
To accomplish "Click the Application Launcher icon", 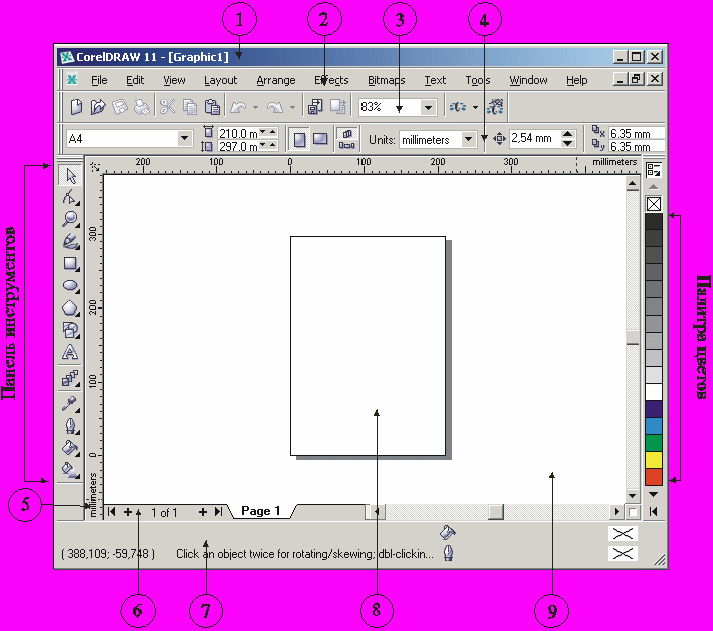I will tap(458, 107).
